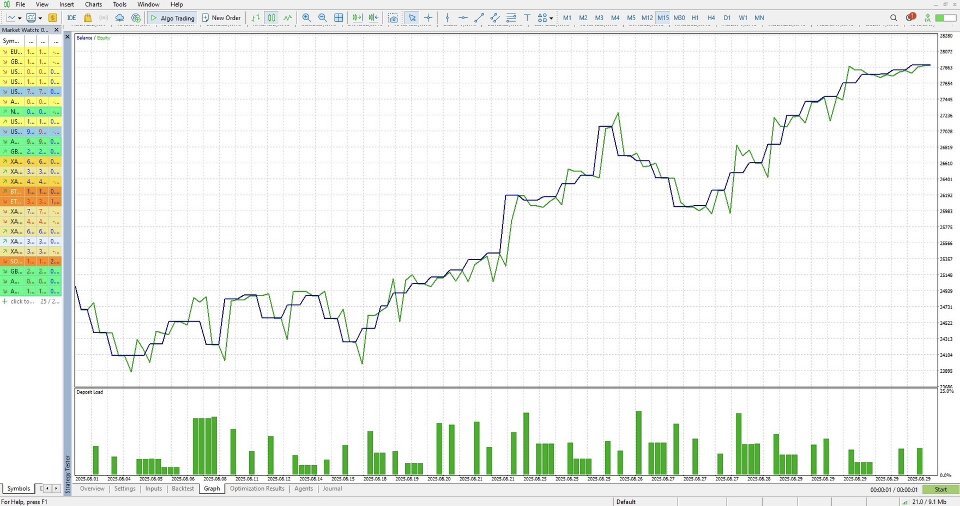The height and width of the screenshot is (506, 960).
Task: Toggle the Algo Trading button
Action: click(x=172, y=18)
